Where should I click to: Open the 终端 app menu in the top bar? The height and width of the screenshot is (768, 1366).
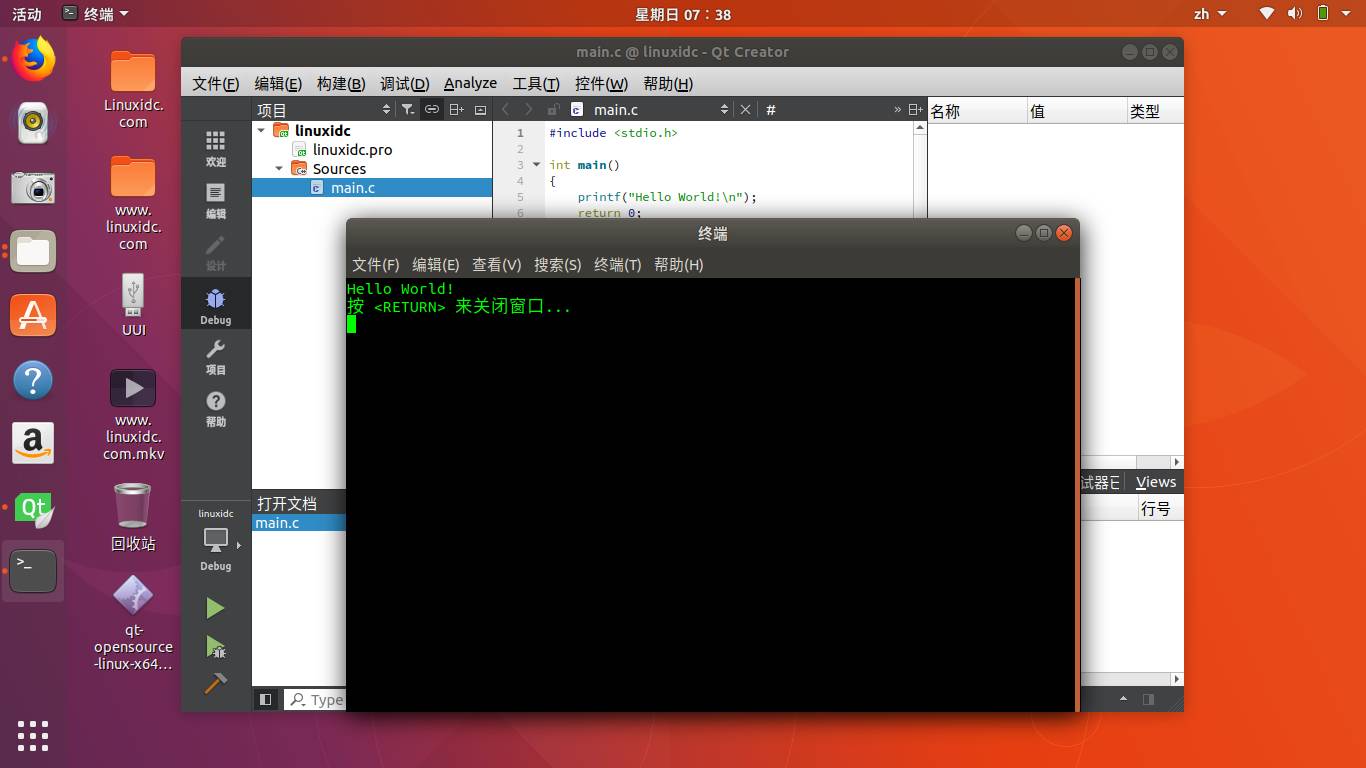click(95, 14)
